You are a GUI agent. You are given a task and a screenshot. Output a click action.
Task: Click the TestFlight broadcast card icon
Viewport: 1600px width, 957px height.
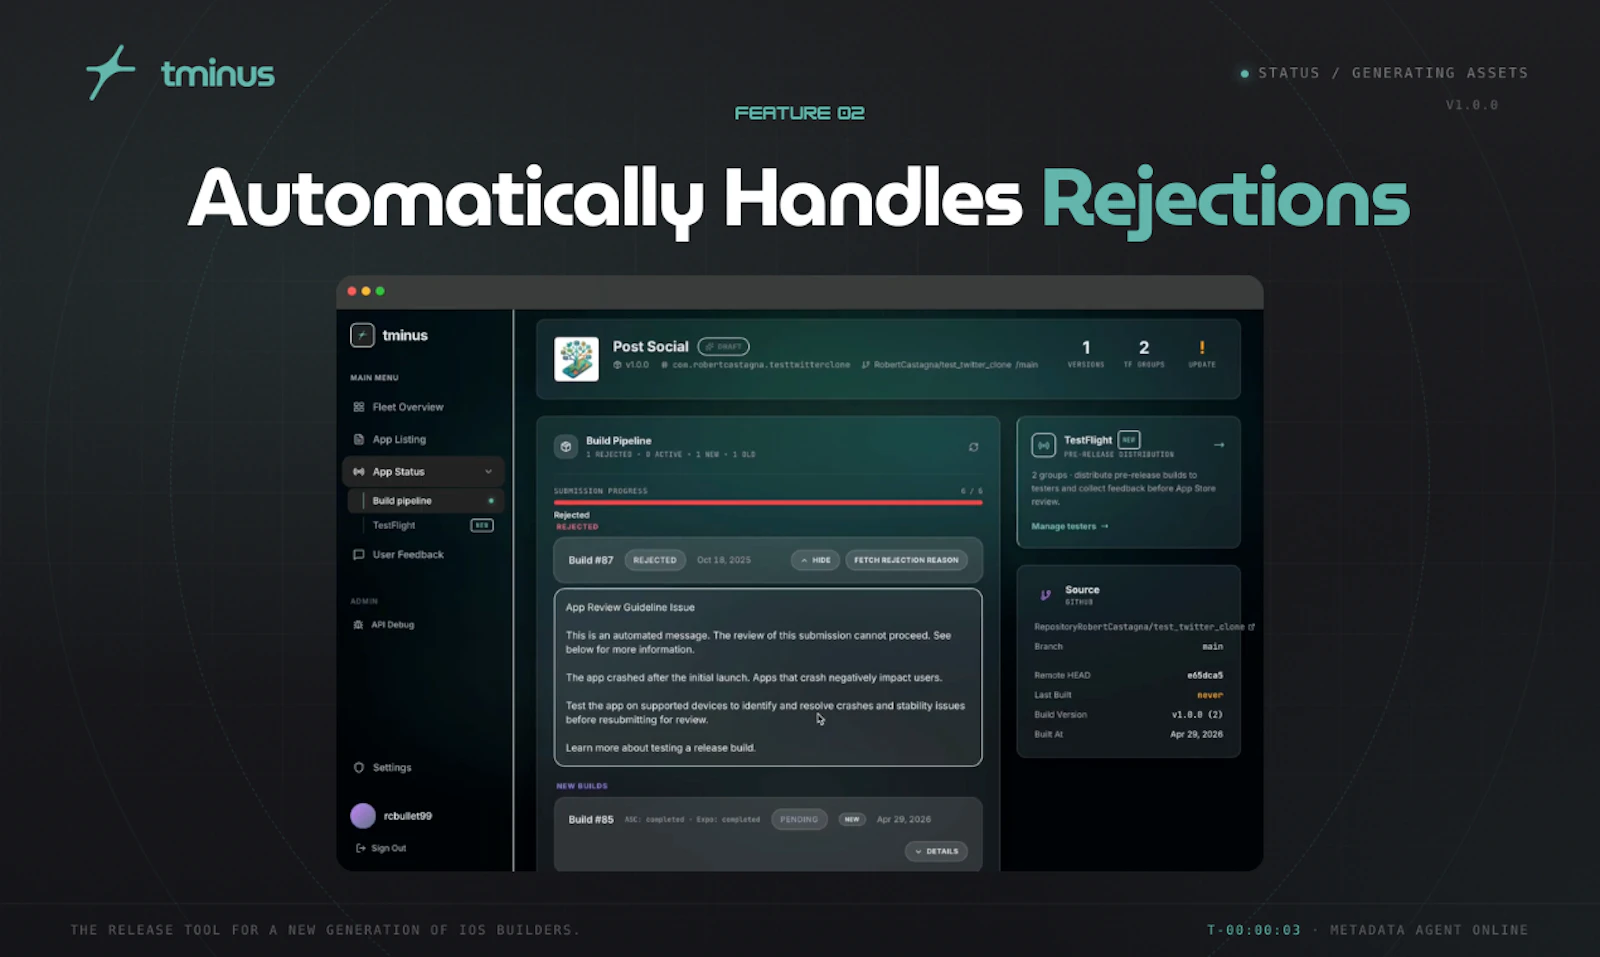point(1043,445)
